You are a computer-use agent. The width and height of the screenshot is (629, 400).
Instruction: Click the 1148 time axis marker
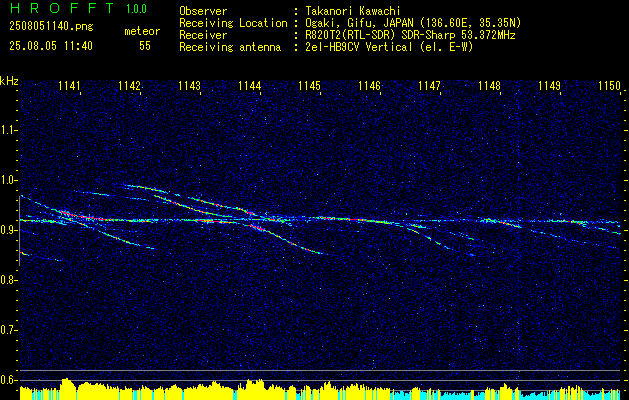[x=489, y=85]
